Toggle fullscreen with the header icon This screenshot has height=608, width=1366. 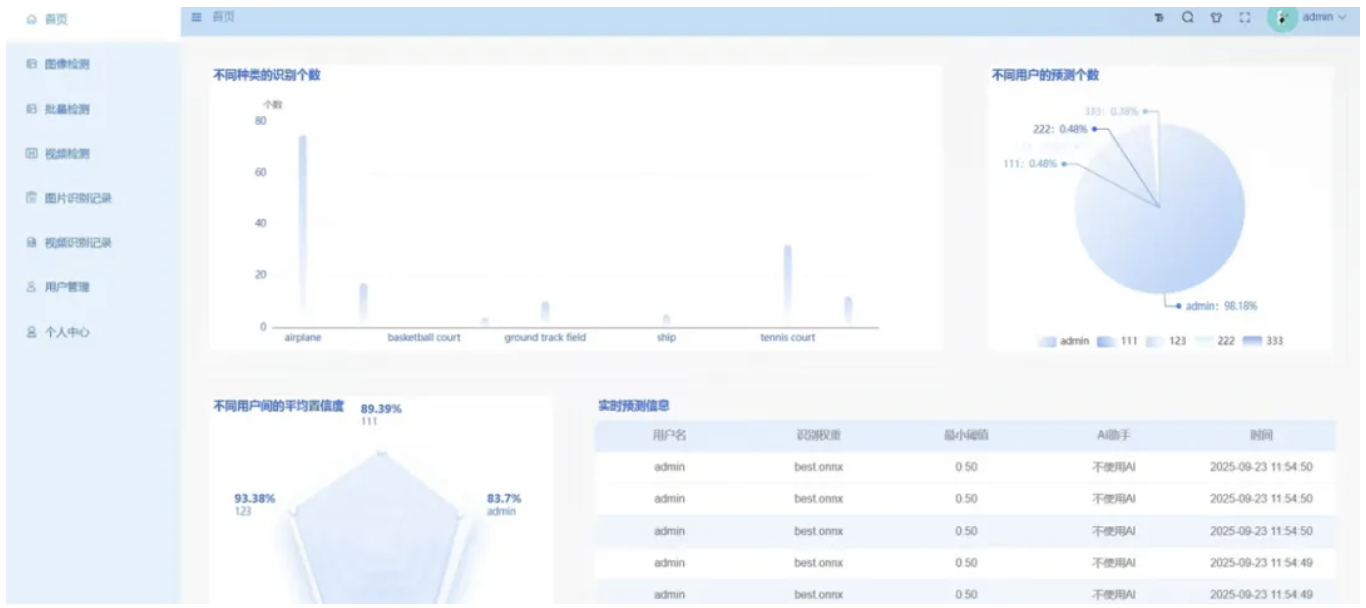click(1245, 17)
